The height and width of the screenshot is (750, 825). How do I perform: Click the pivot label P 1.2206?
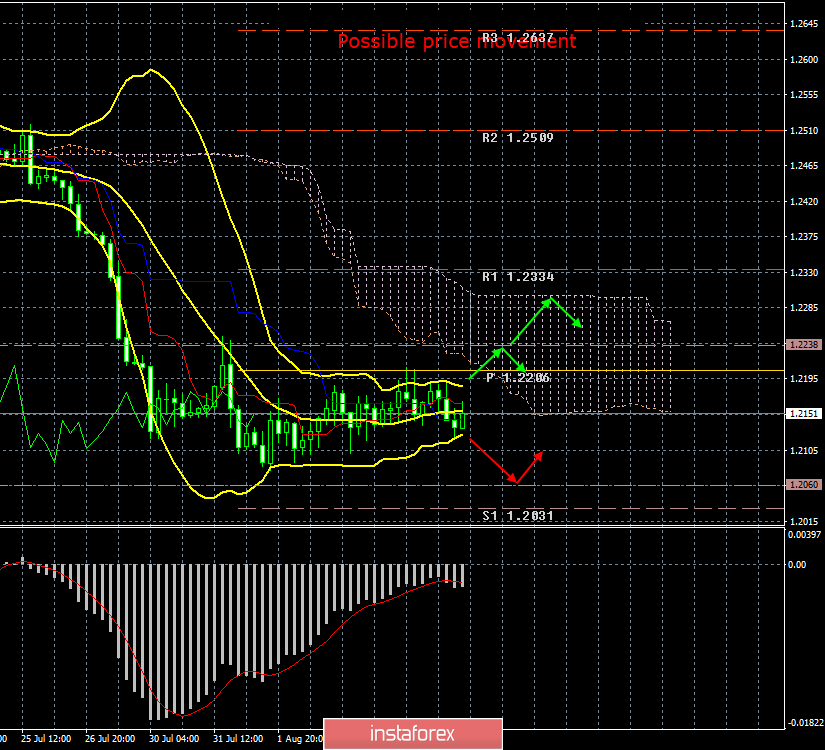515,378
